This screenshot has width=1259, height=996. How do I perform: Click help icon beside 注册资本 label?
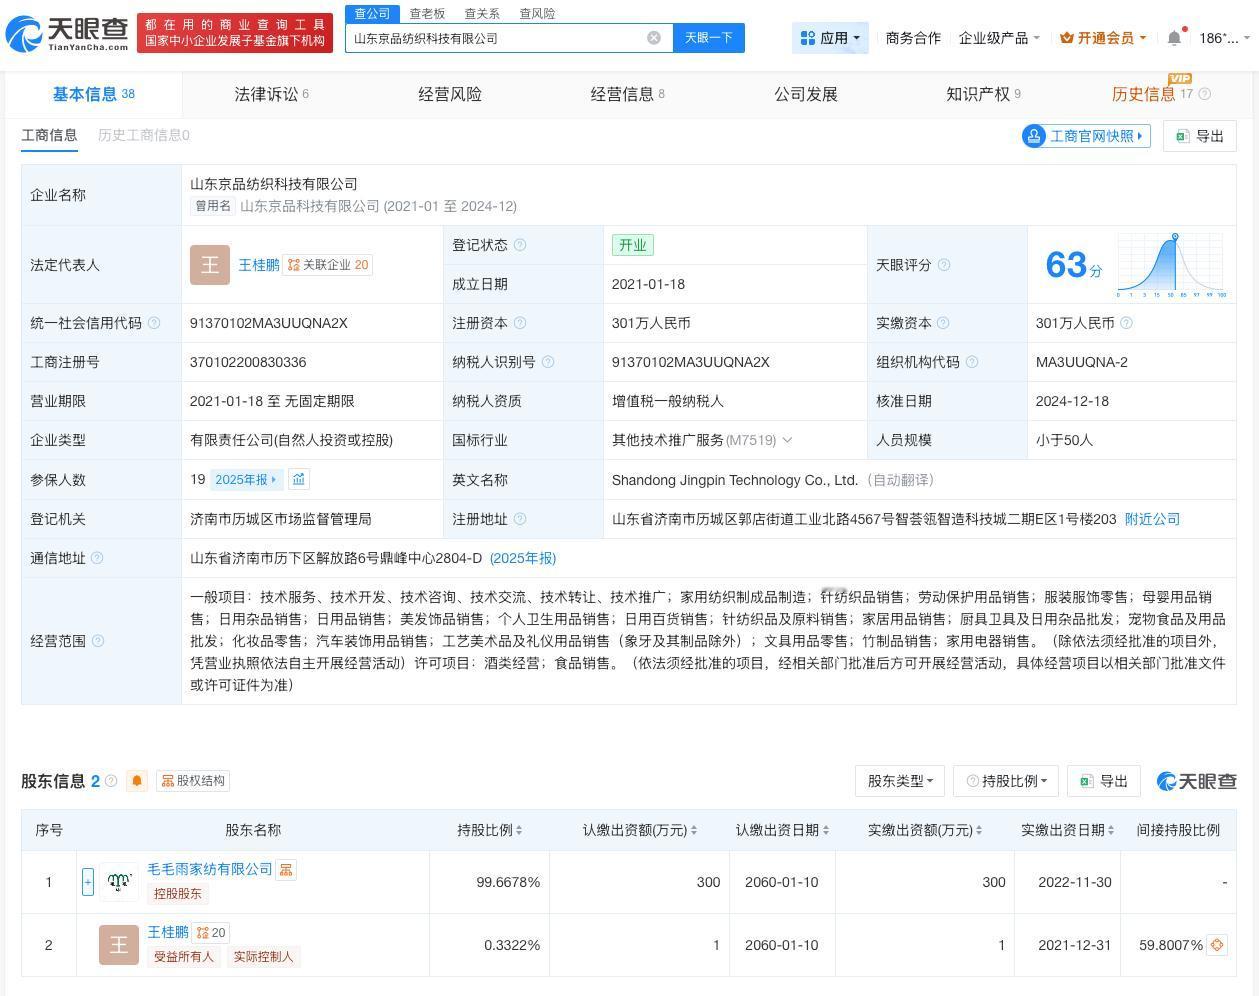coord(520,323)
